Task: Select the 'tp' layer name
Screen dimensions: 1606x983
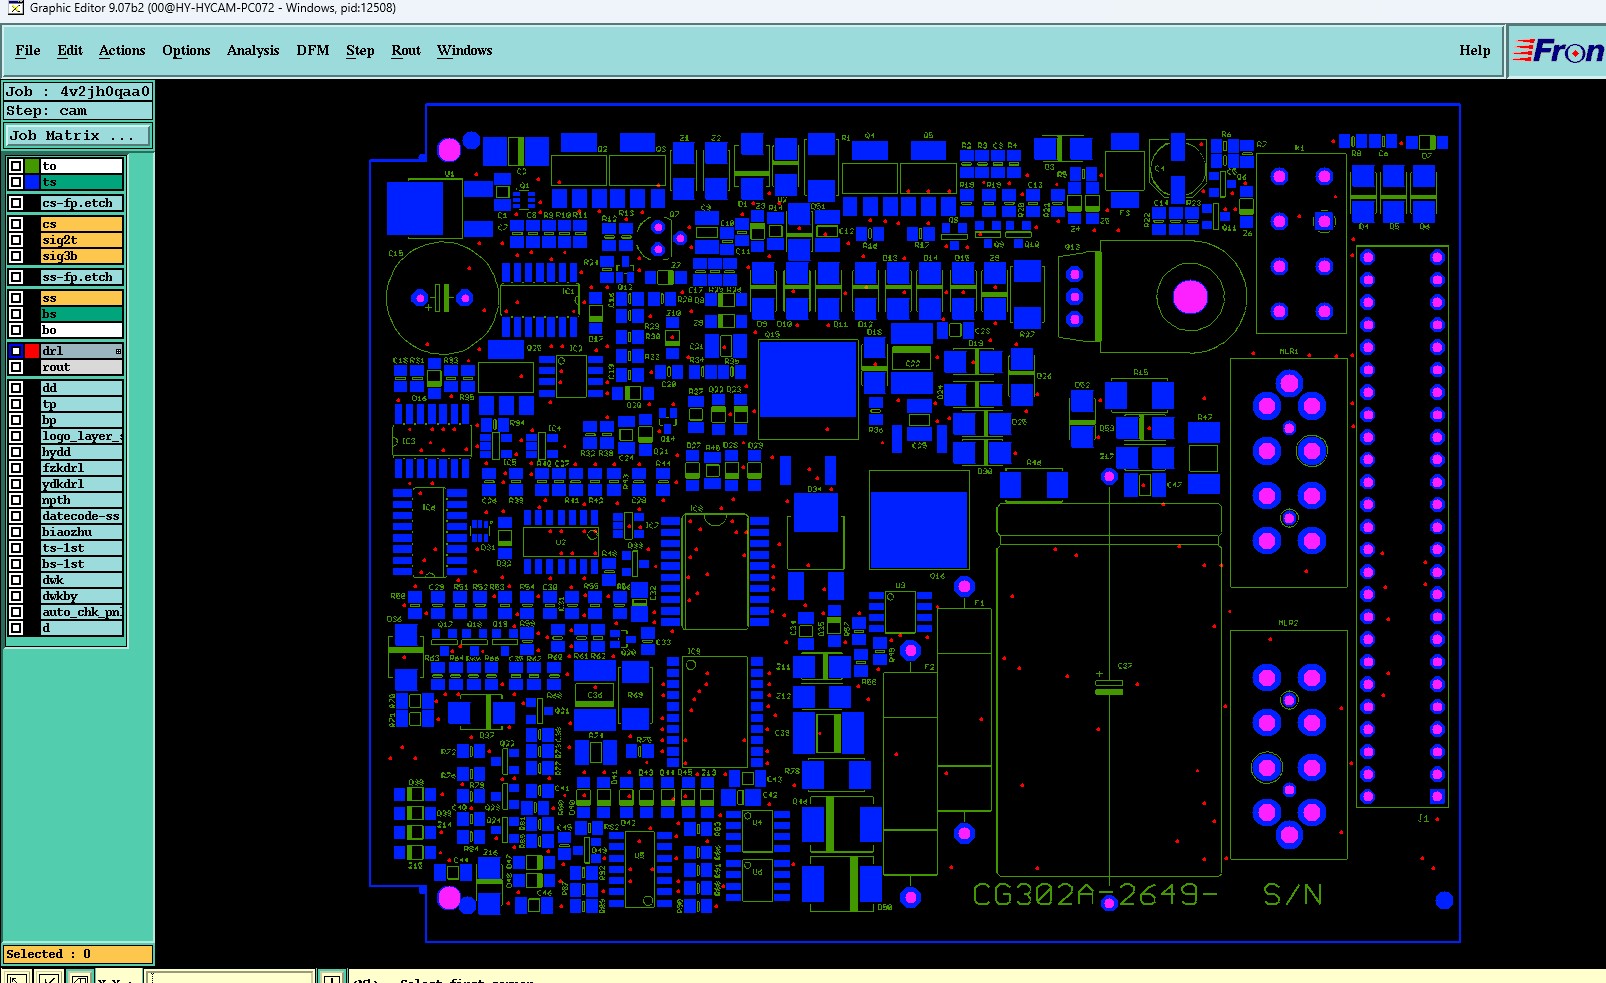Action: pos(81,404)
